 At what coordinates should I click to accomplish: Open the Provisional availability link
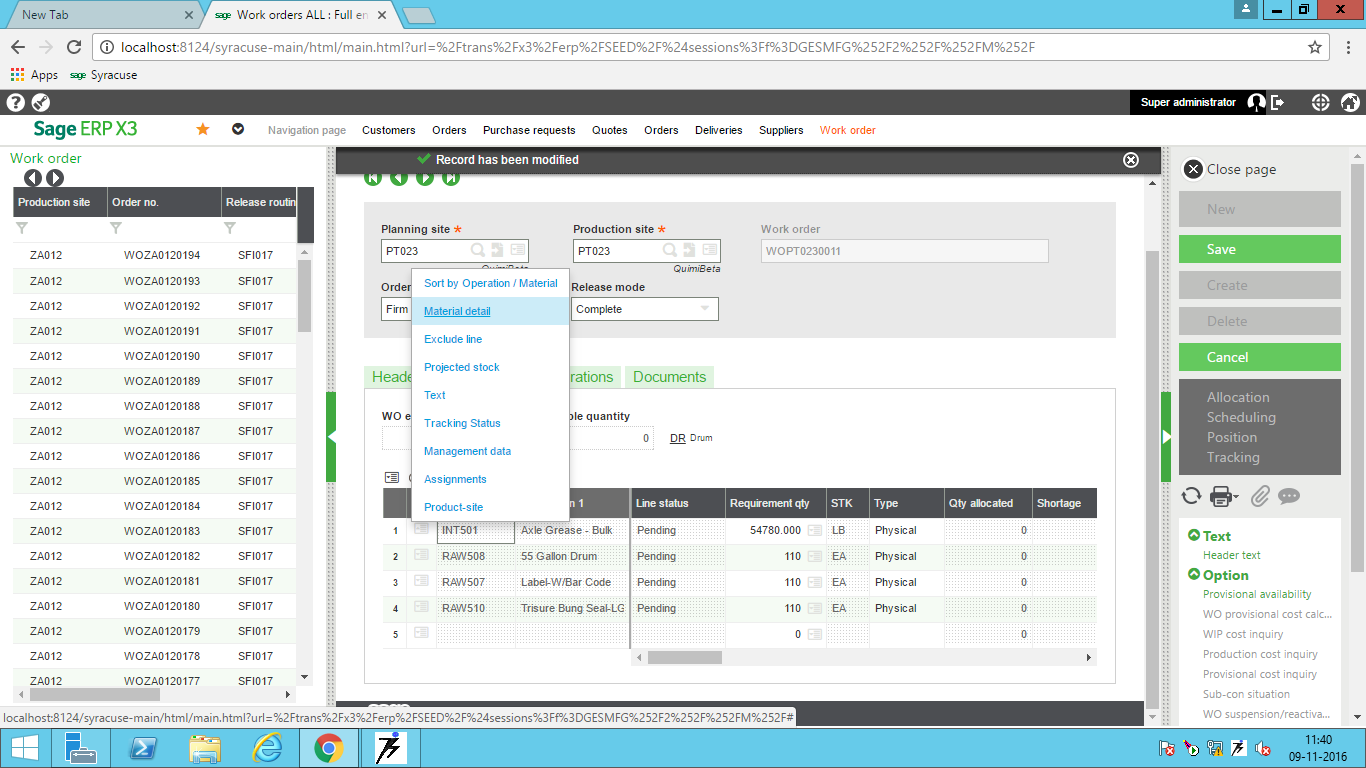point(1256,594)
